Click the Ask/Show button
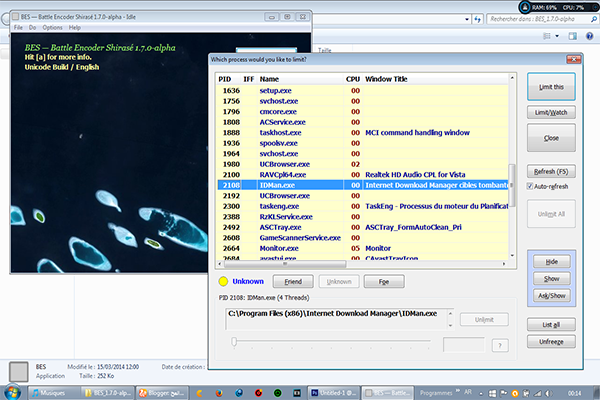 point(551,296)
